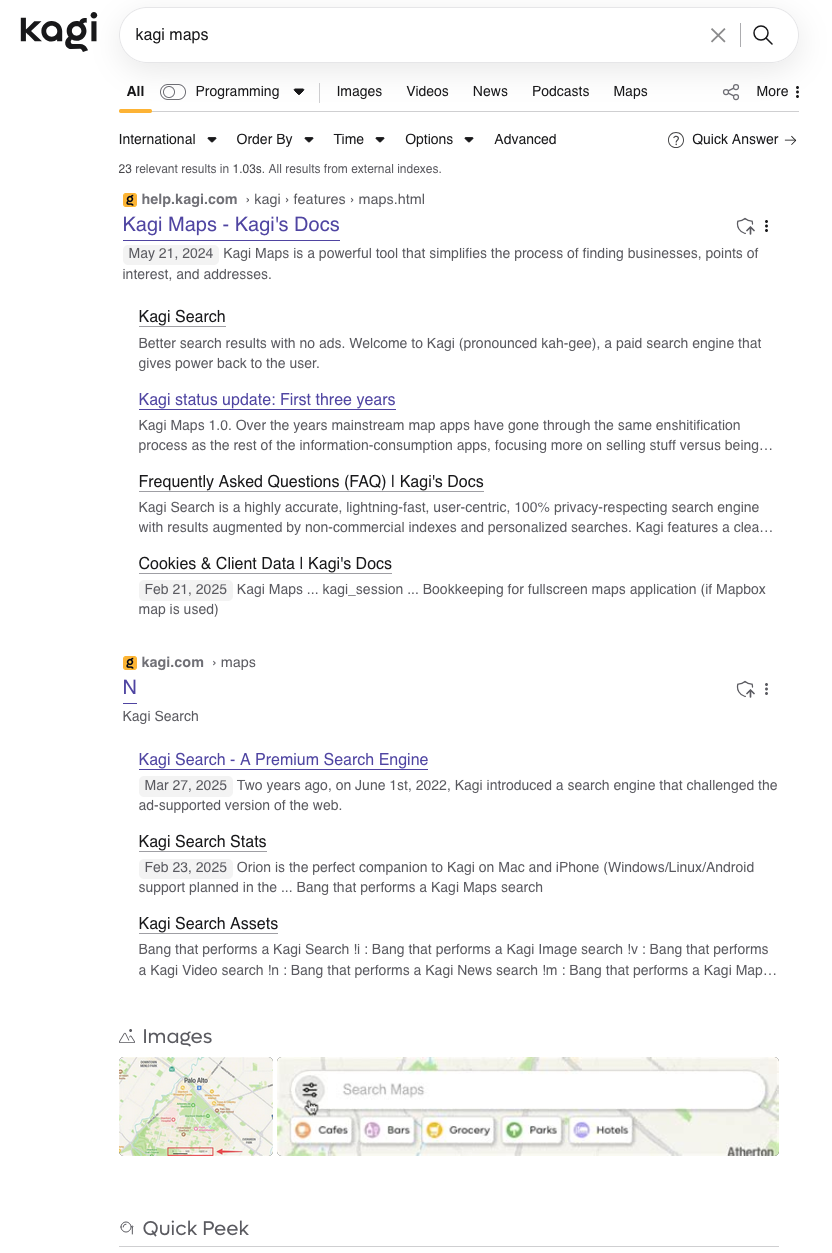This screenshot has width=832, height=1253.
Task: Click the share icon beside More
Action: point(731,92)
